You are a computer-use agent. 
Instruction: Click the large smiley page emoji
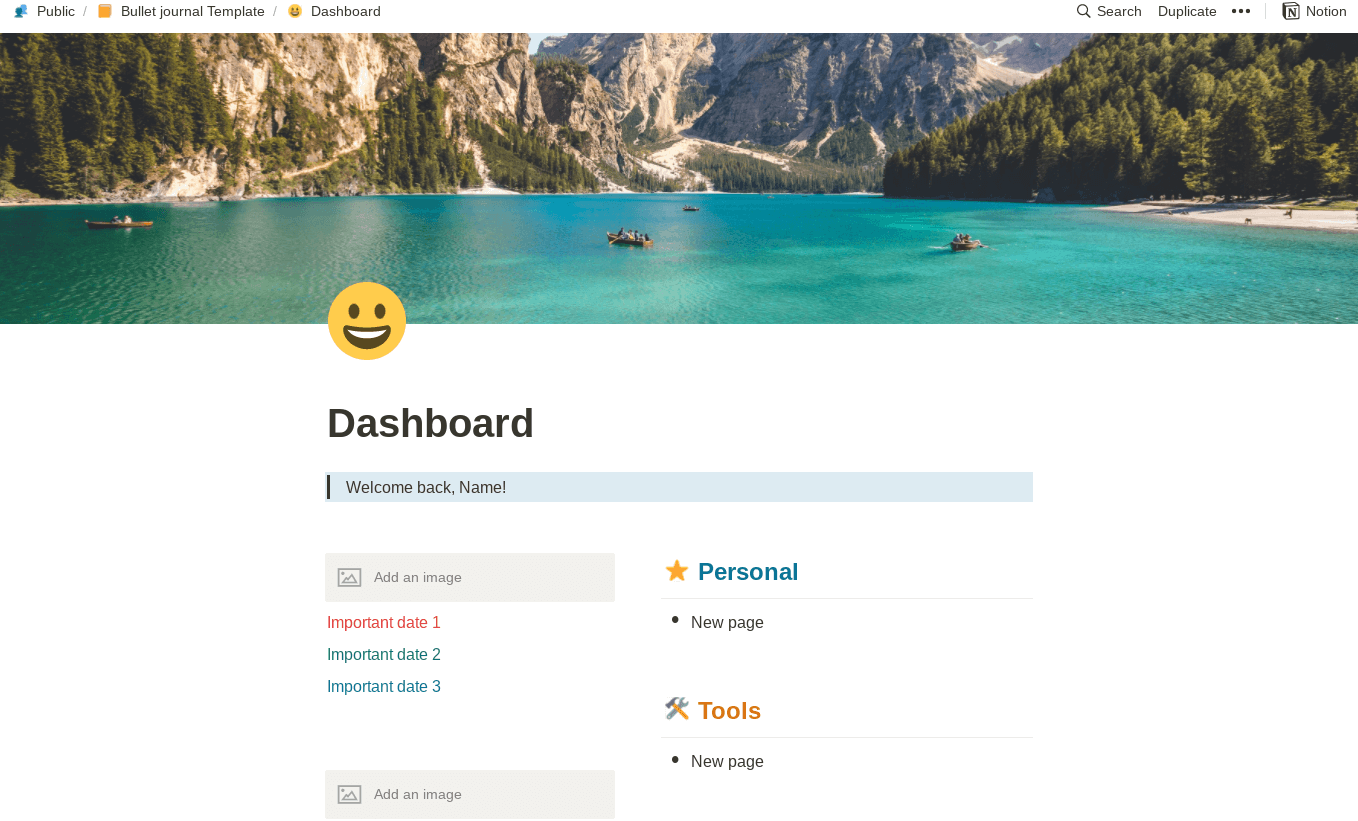tap(367, 321)
